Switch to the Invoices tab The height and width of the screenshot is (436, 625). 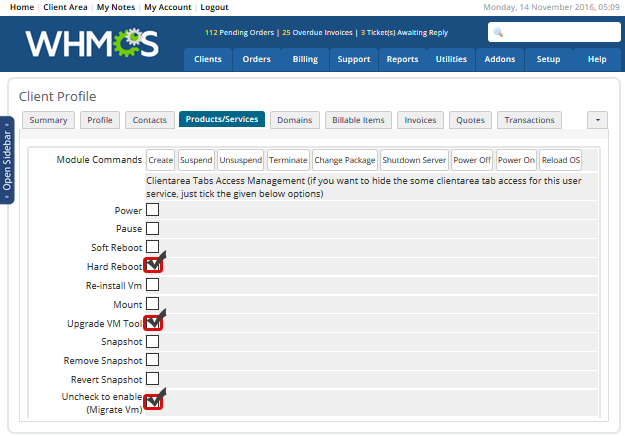[419, 120]
